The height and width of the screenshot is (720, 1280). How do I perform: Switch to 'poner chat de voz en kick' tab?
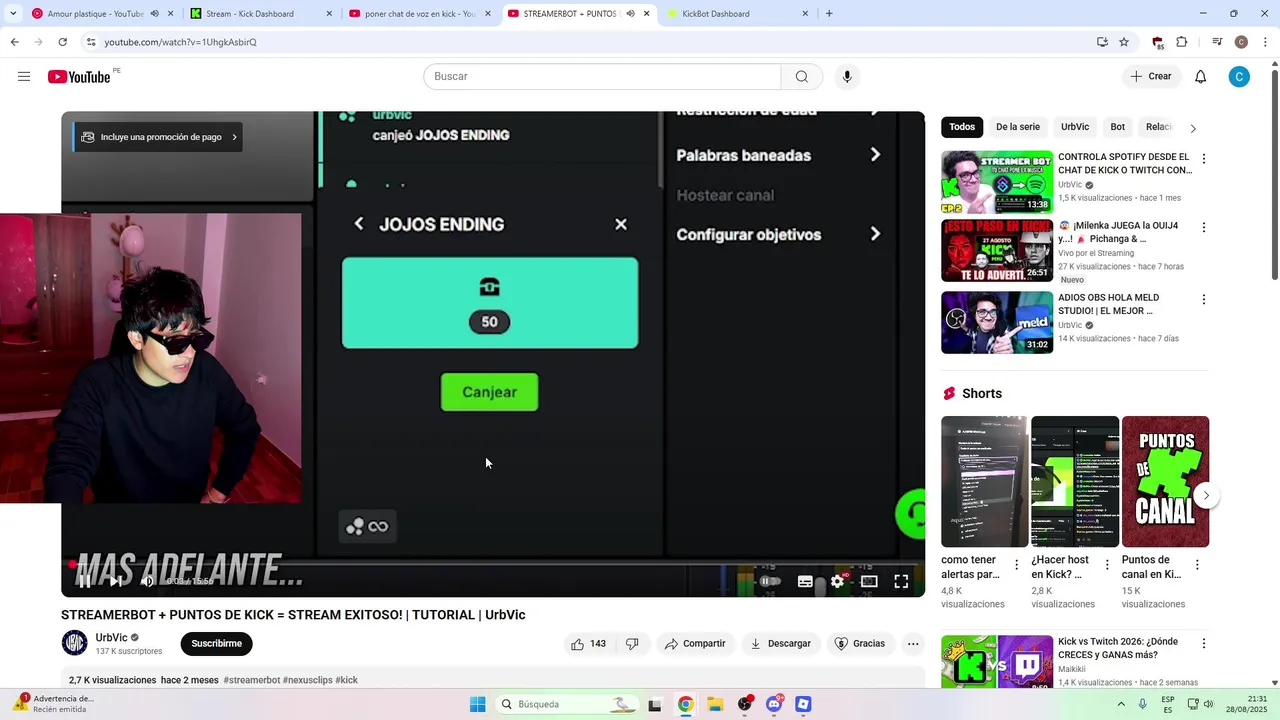(418, 14)
